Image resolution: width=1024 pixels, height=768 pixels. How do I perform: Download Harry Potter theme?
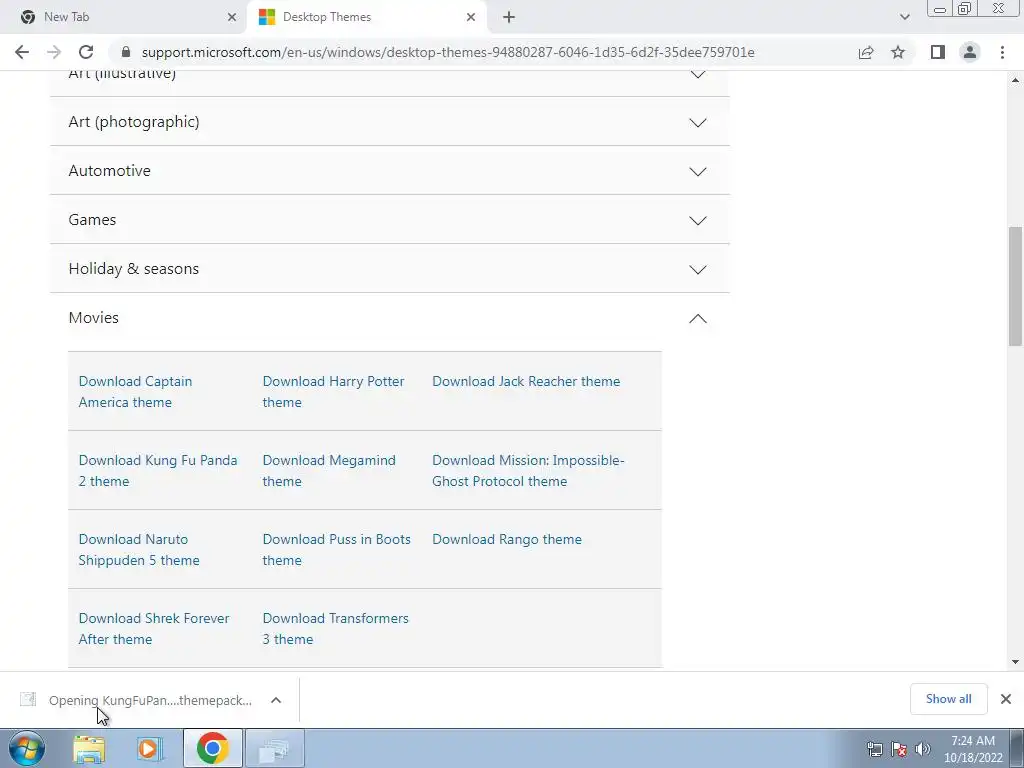333,392
